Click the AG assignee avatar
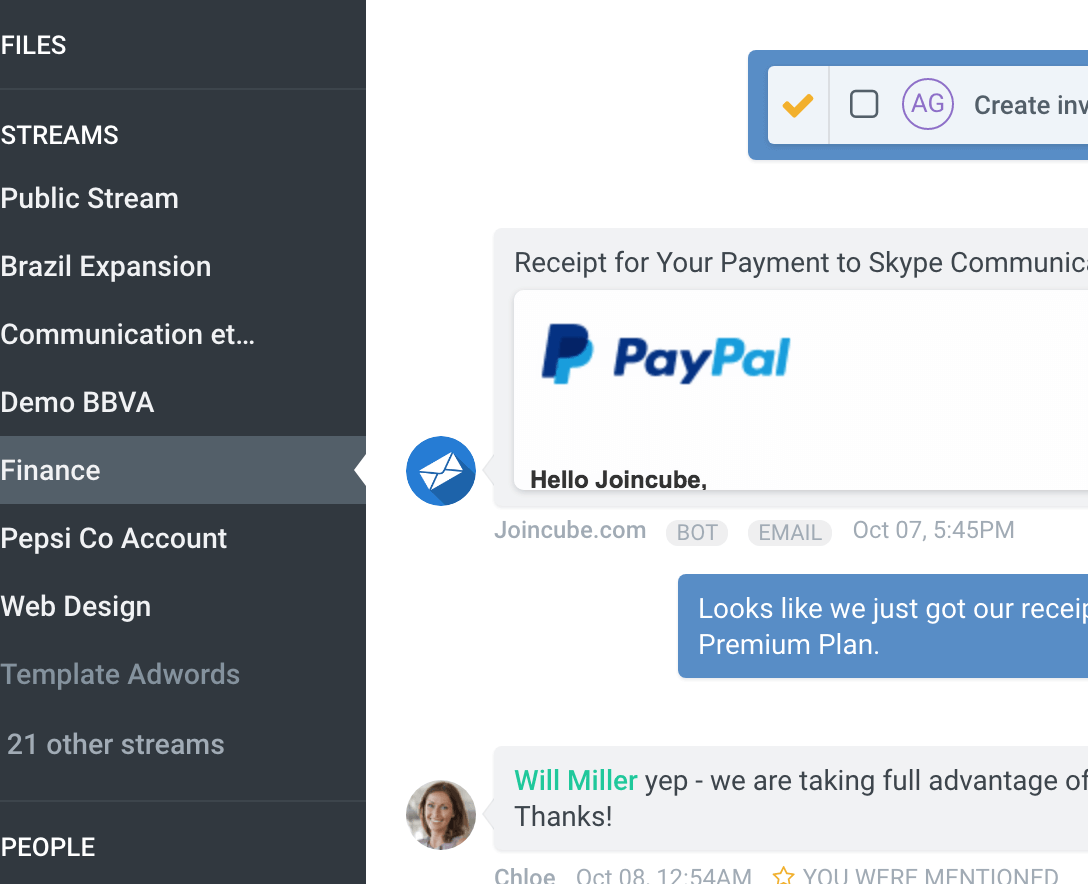 click(x=928, y=104)
